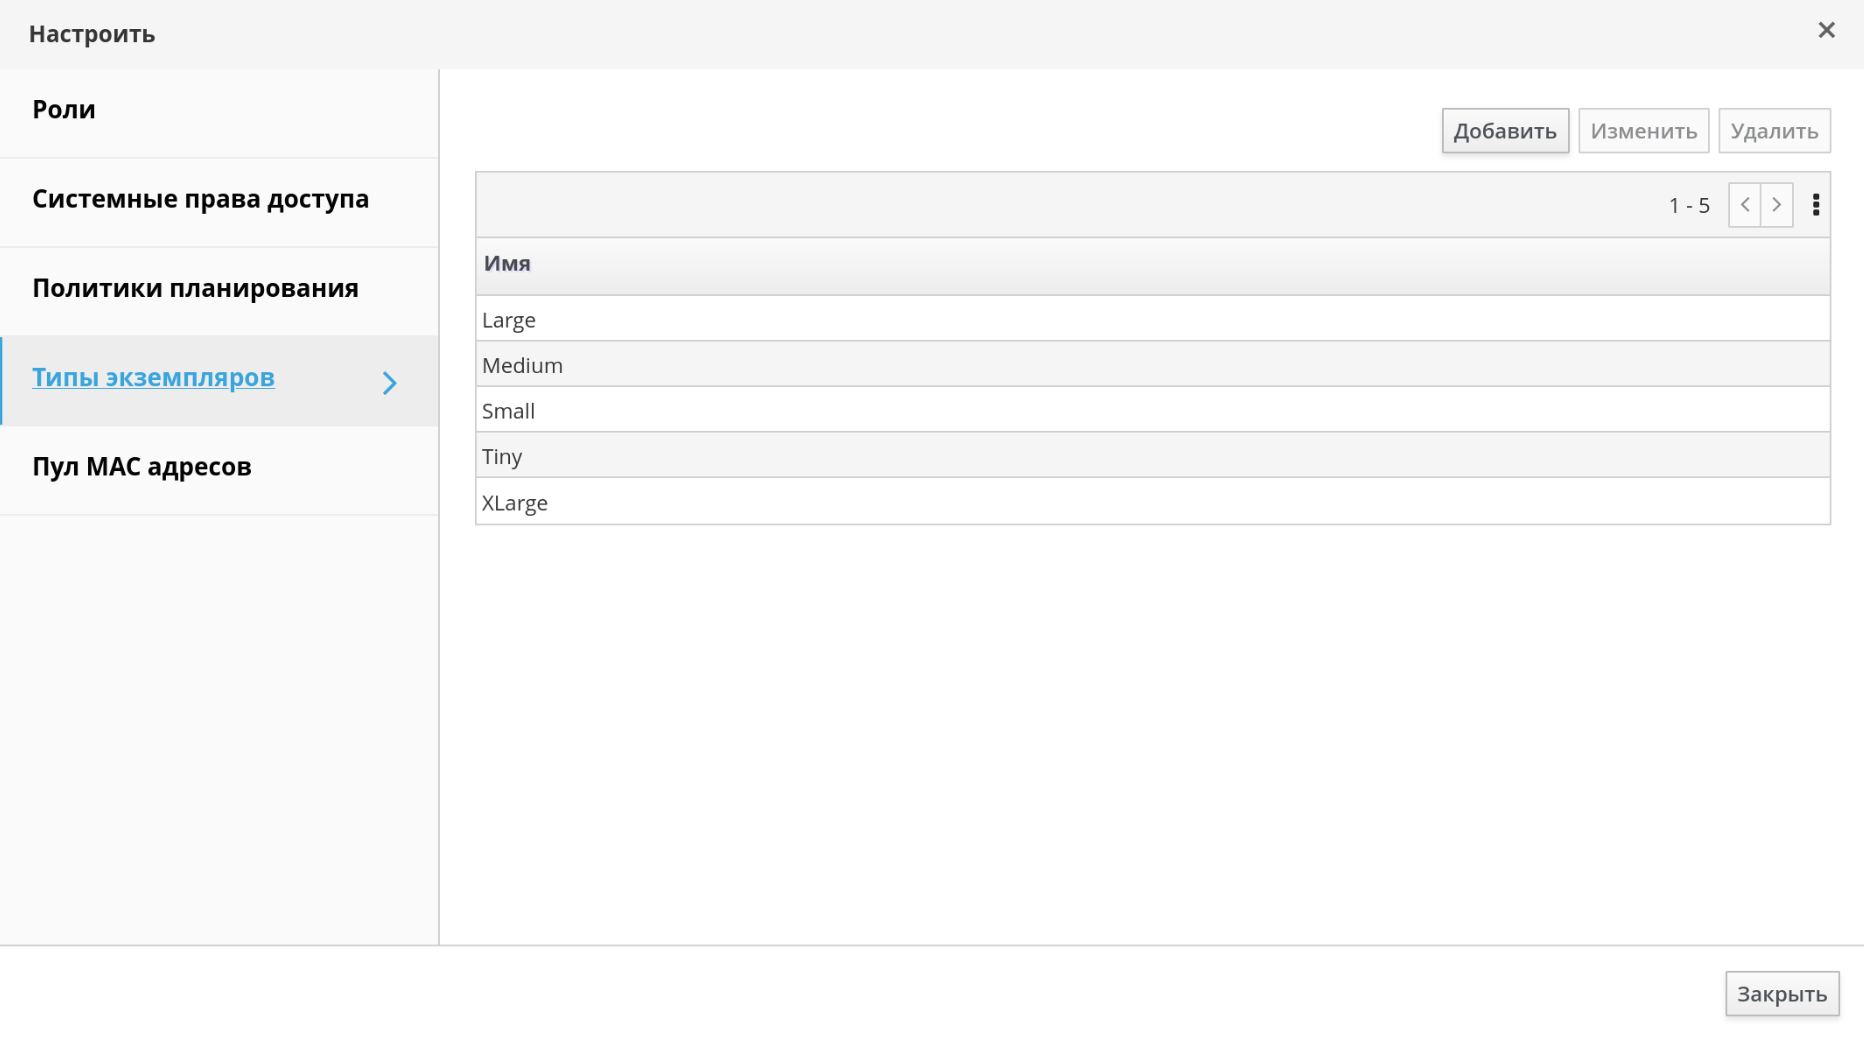This screenshot has height=1045, width=1864.
Task: Select the Типы экземпляров link
Action: (153, 378)
